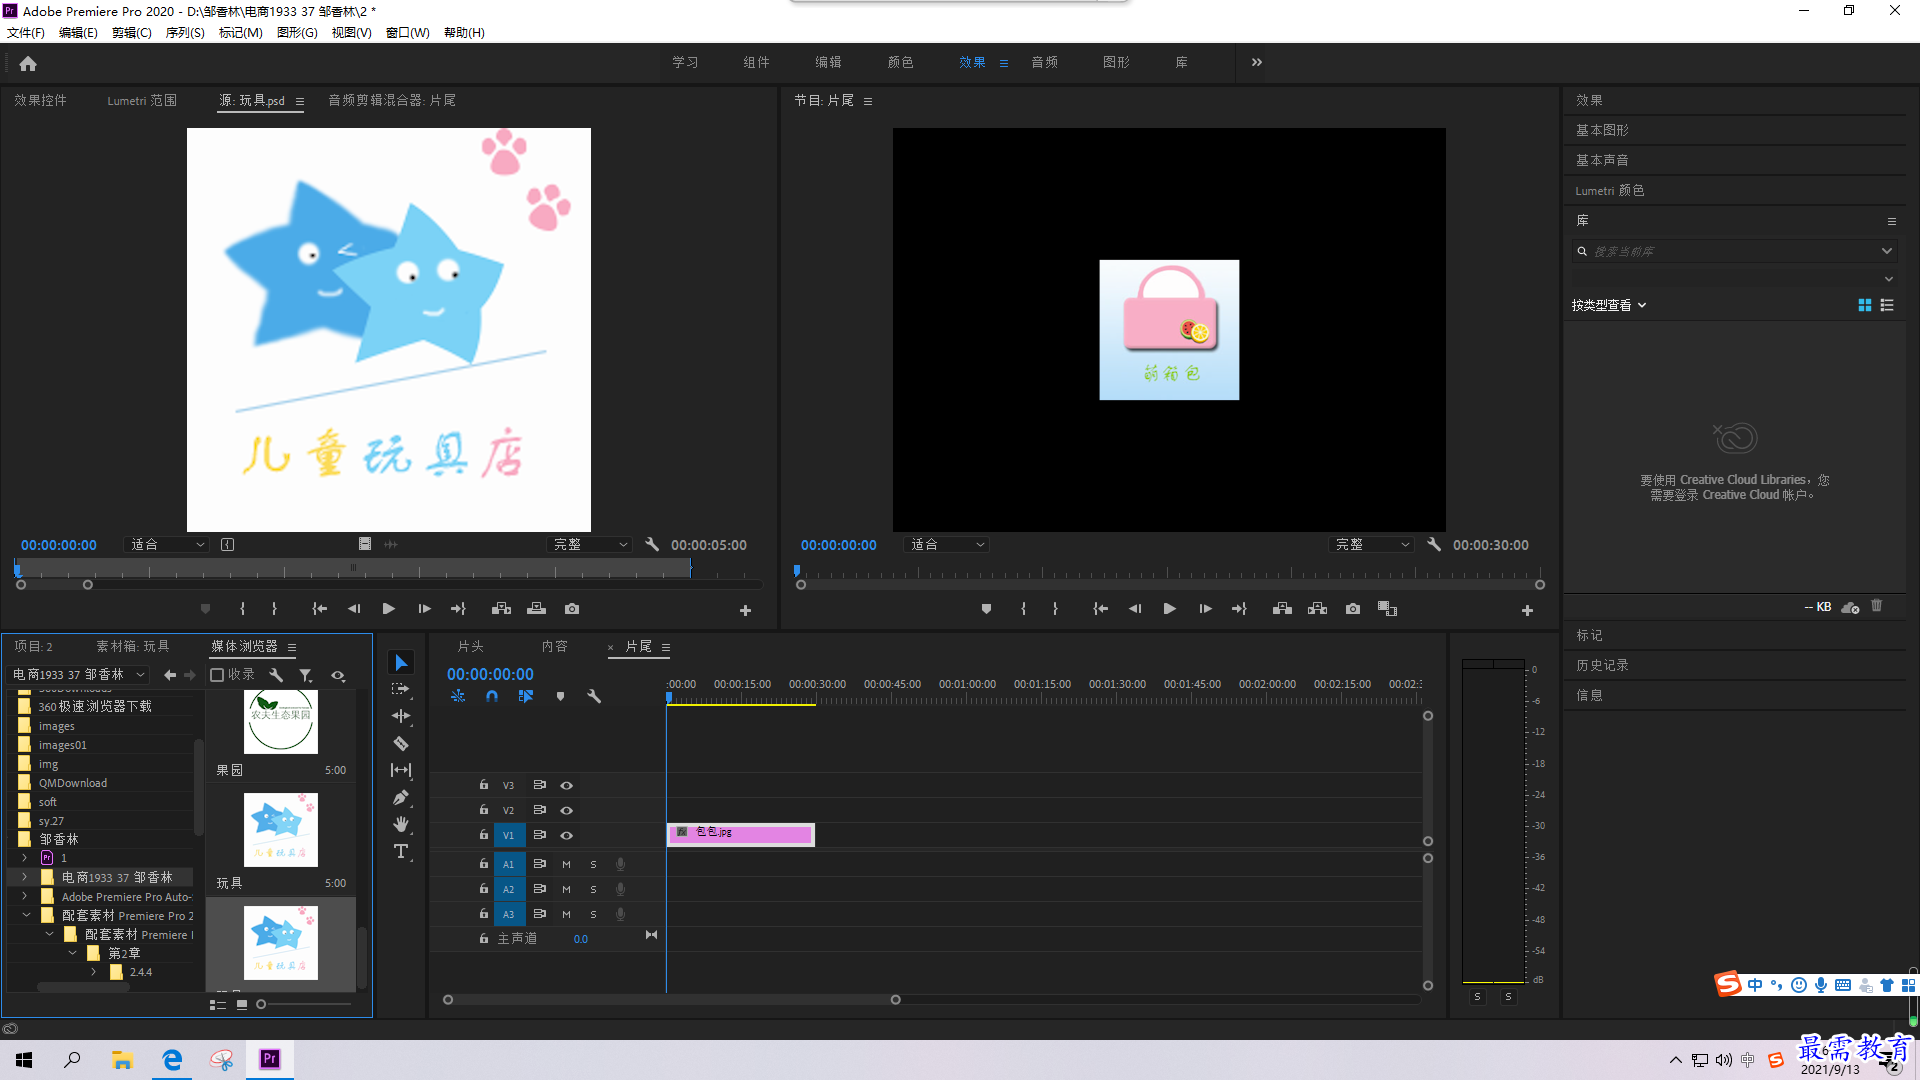Select the Type tool
Image resolution: width=1920 pixels, height=1080 pixels.
[401, 851]
